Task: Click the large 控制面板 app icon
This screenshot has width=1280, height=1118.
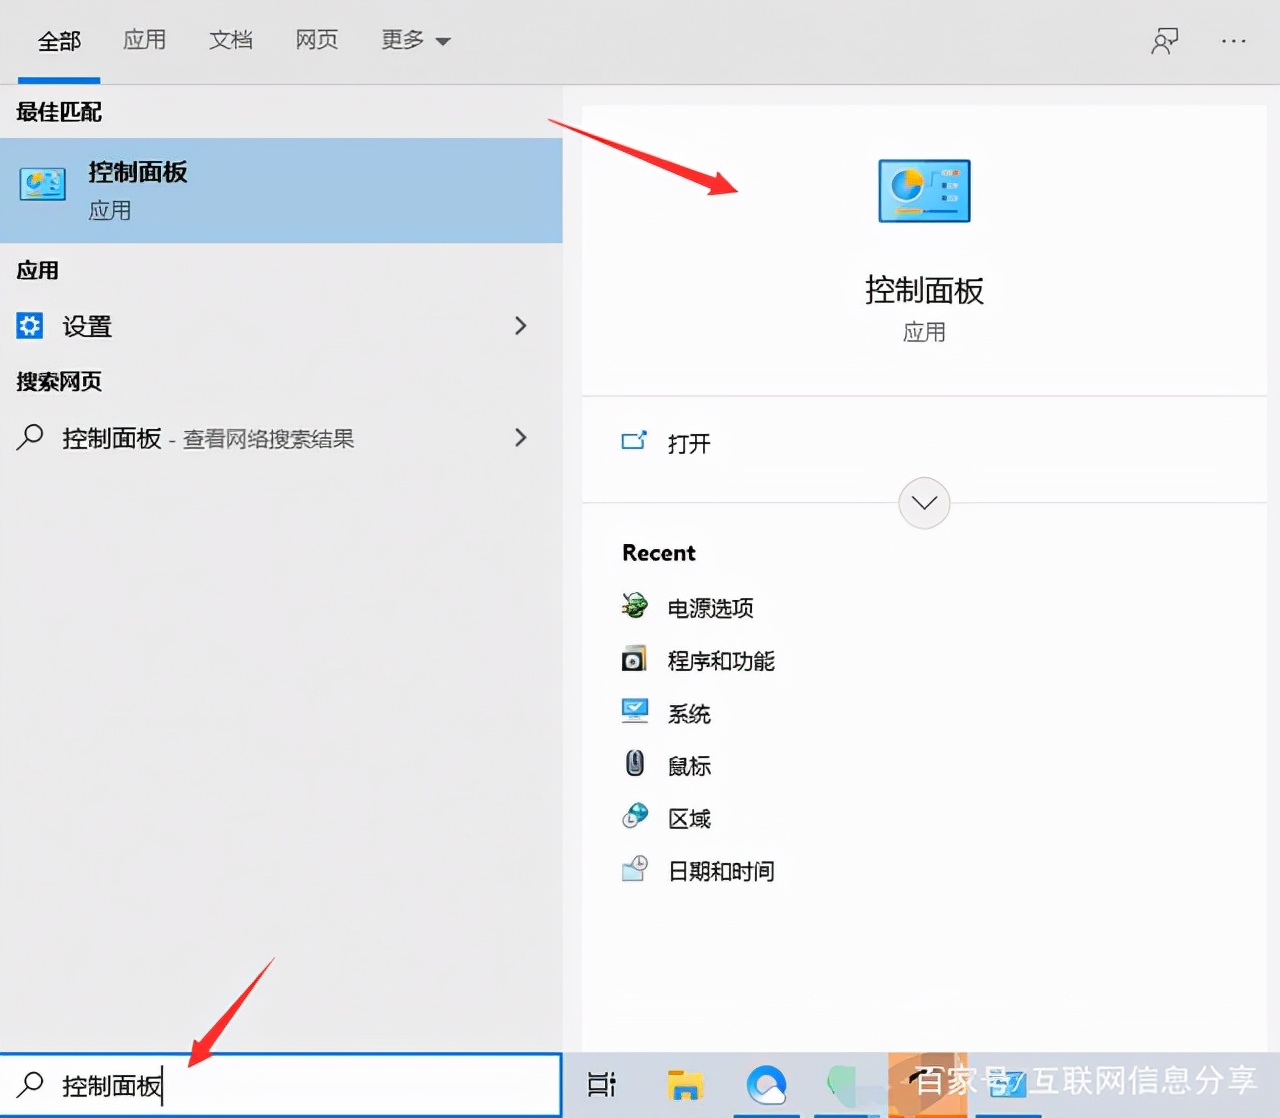Action: pos(923,190)
